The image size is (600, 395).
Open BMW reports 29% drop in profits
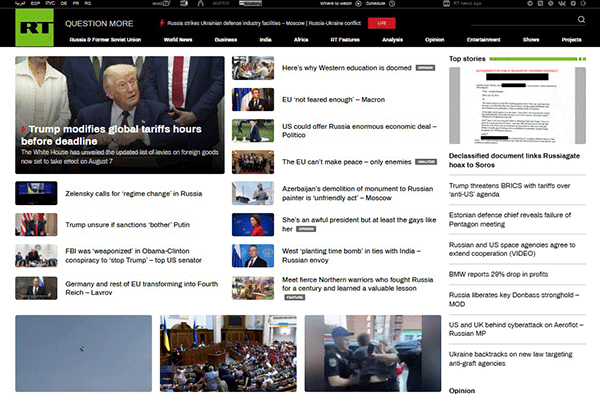pos(498,274)
